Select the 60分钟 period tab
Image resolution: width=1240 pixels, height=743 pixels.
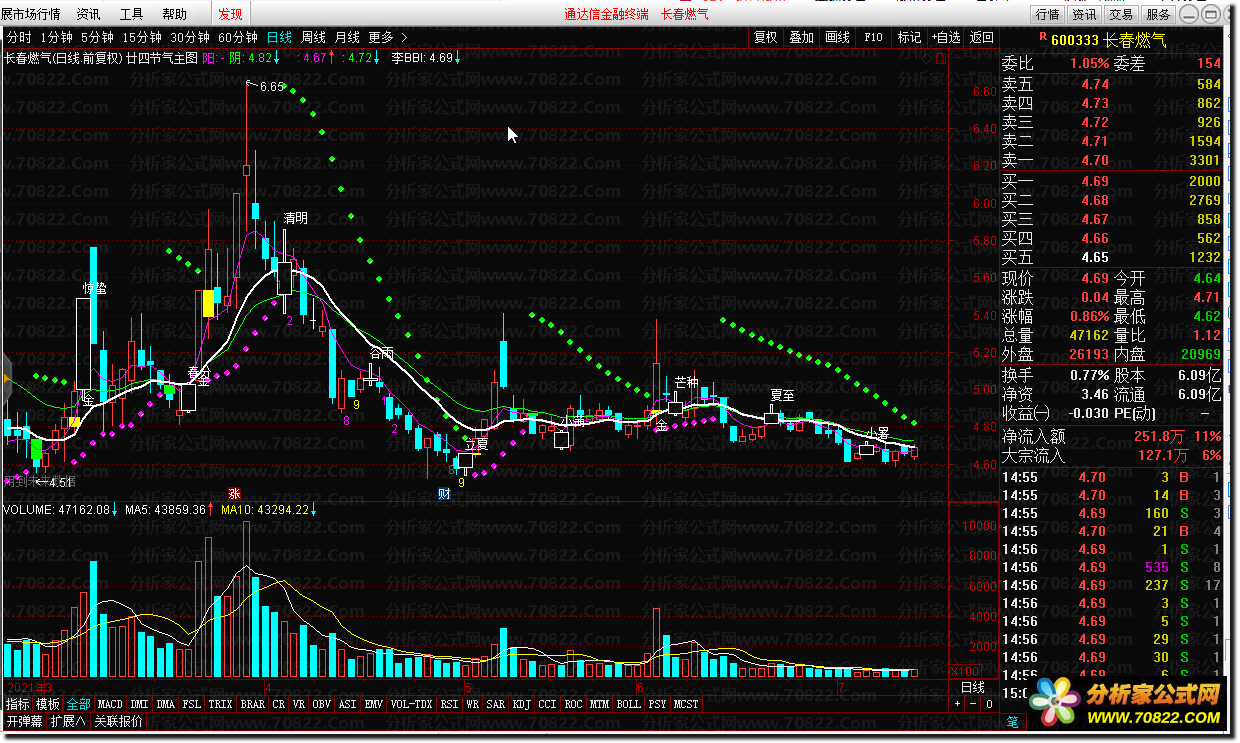[x=238, y=37]
